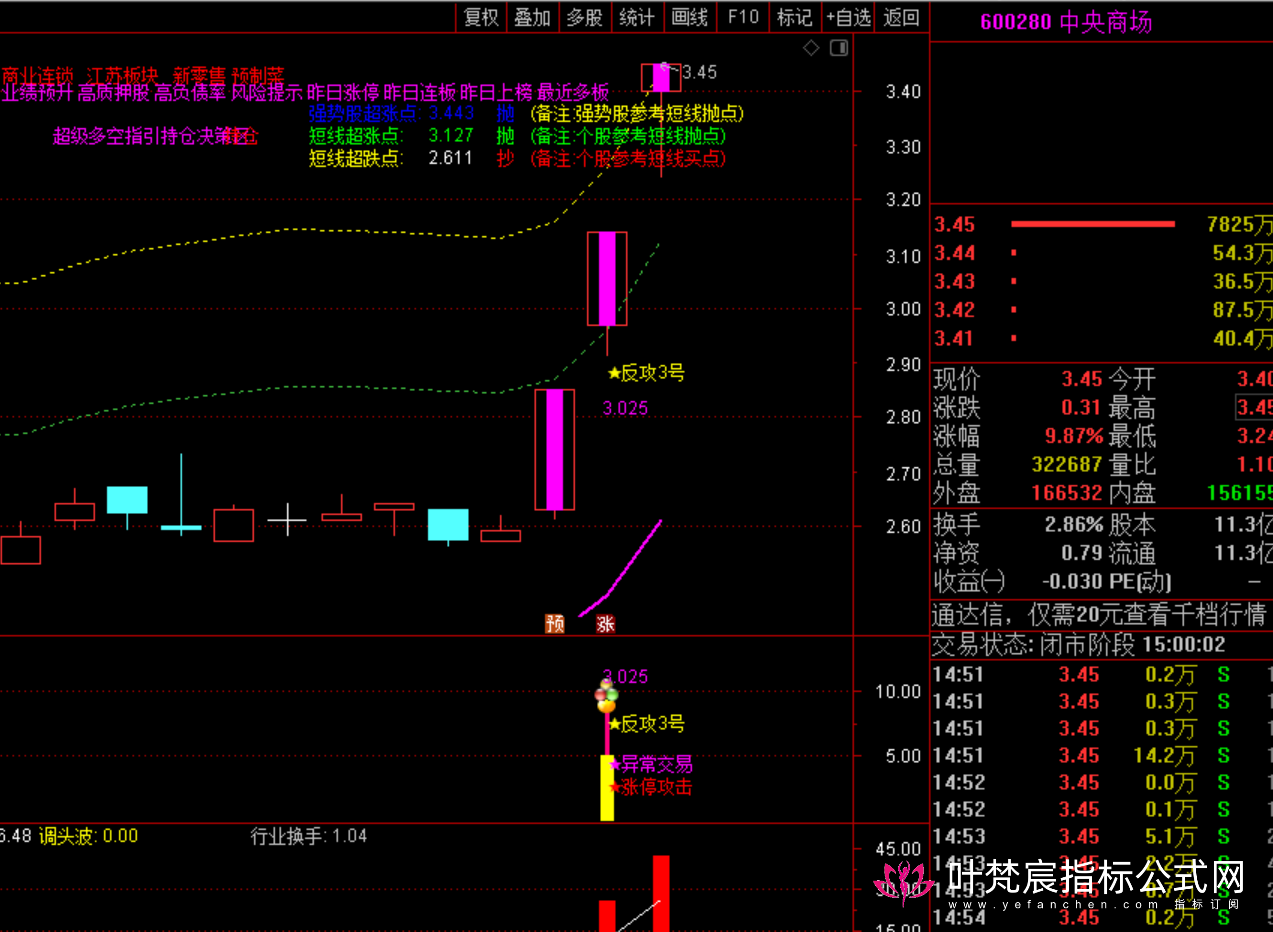Click the colored balloon cluster in the indicator pane
Viewport: 1273px width, 932px height.
click(x=606, y=695)
